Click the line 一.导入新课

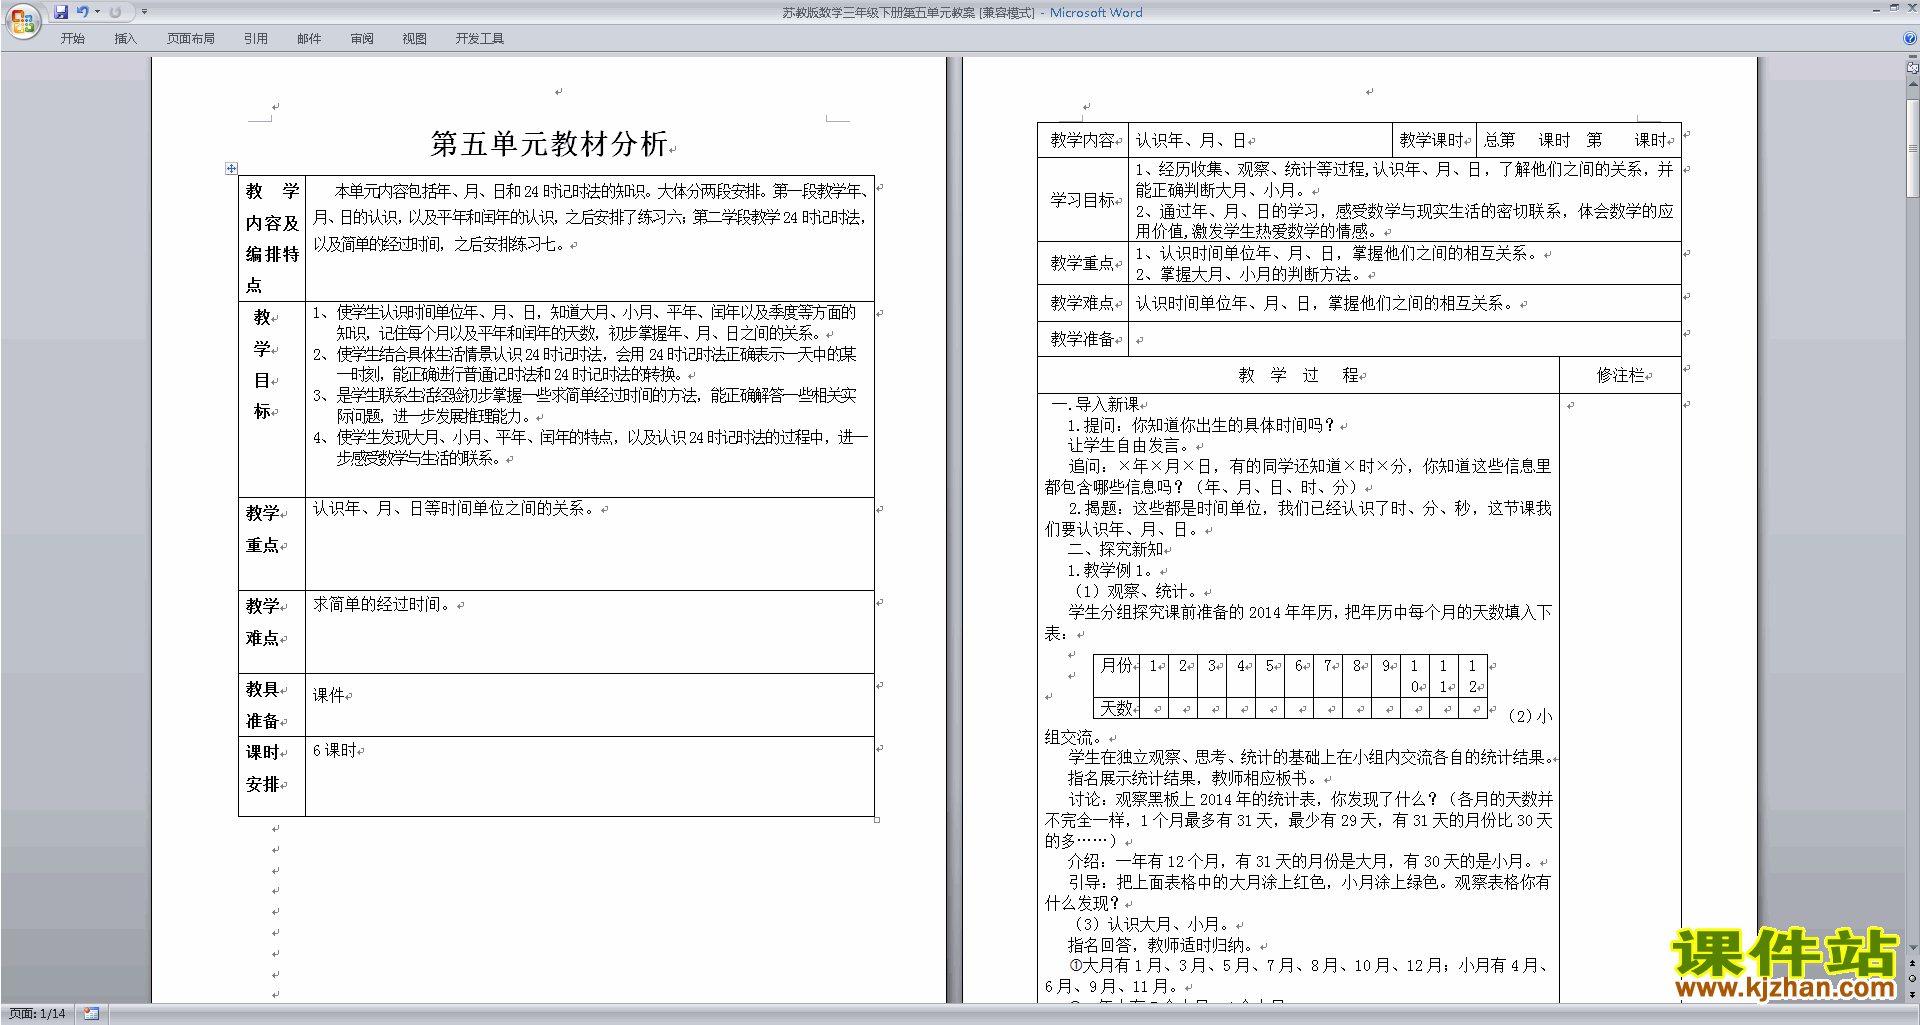tap(1095, 404)
